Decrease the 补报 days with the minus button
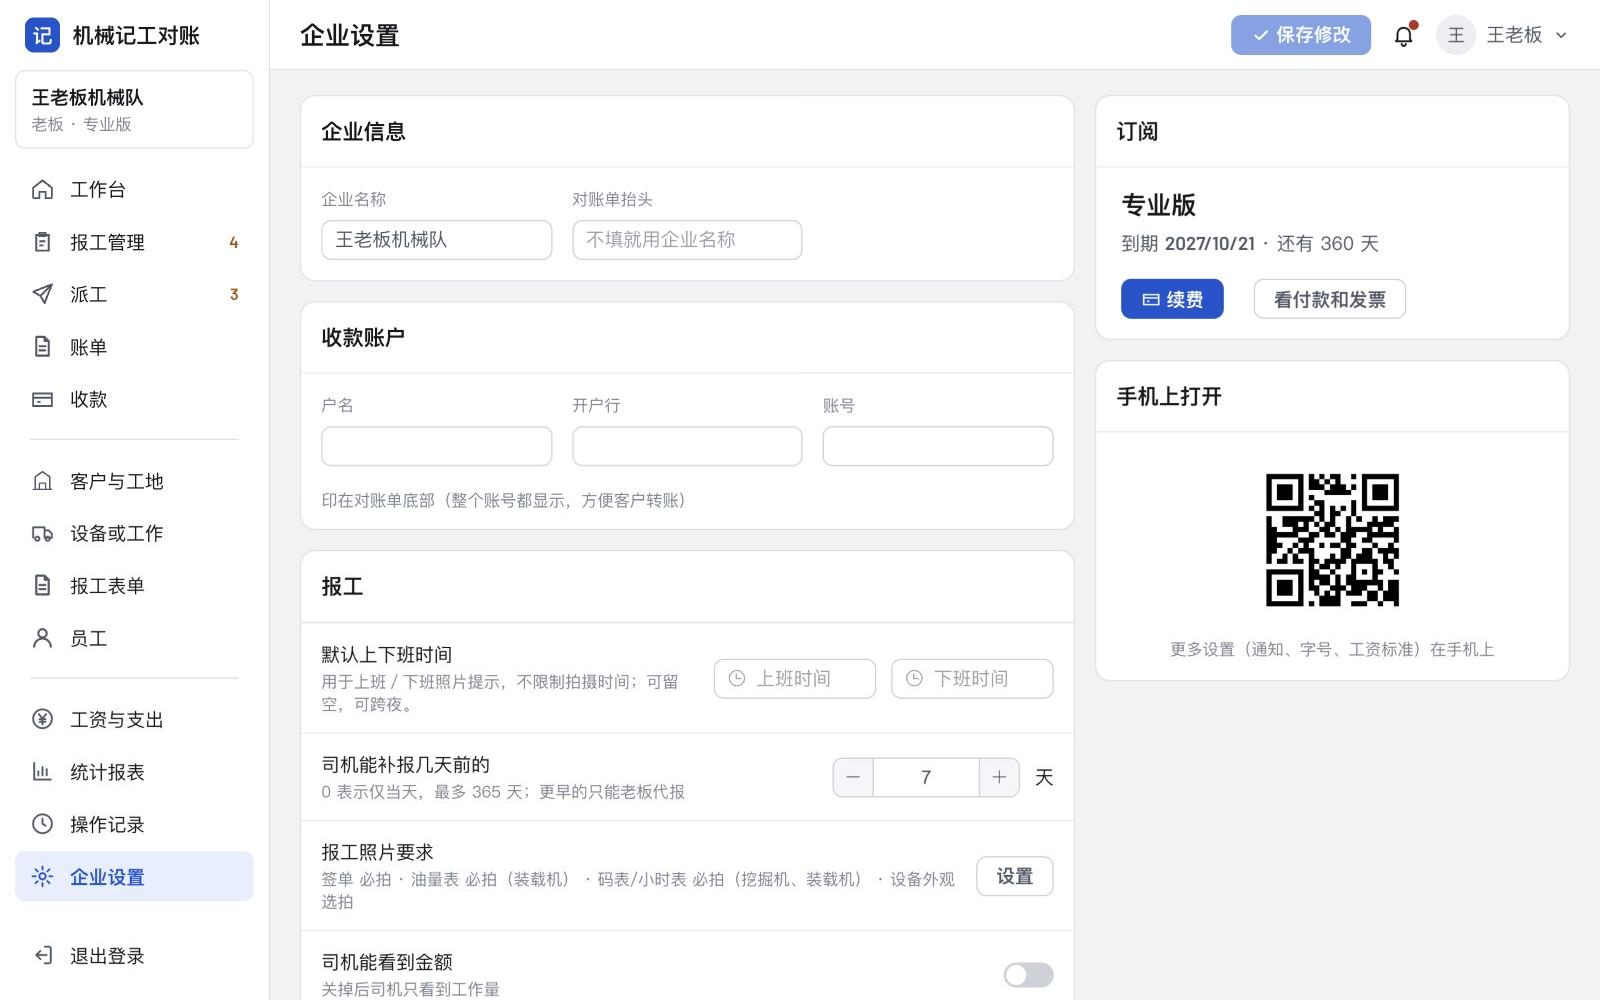 (x=853, y=777)
